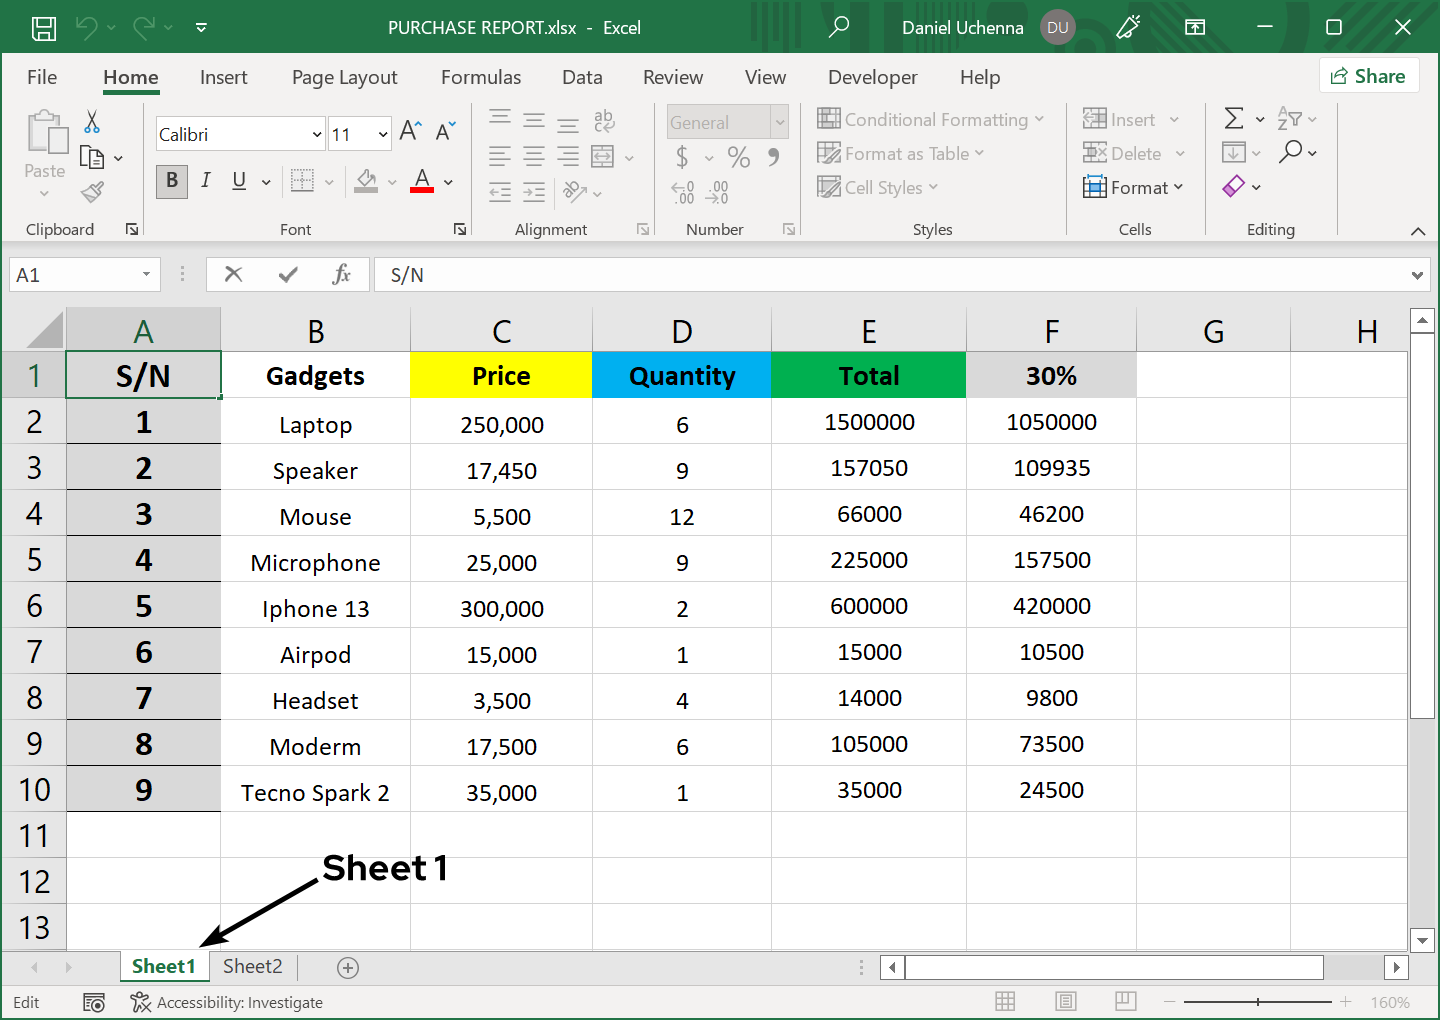Expand the font size dropdown
Screen dimensions: 1440x1020
click(382, 133)
